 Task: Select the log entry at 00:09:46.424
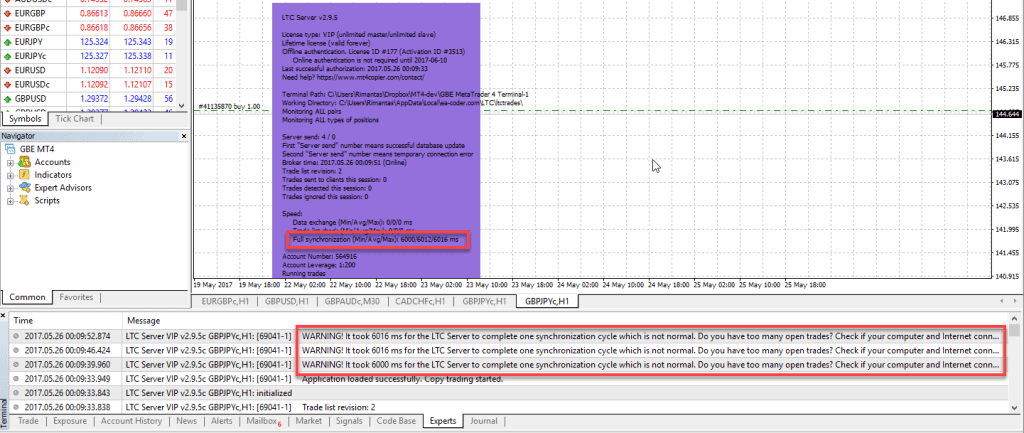click(x=509, y=350)
